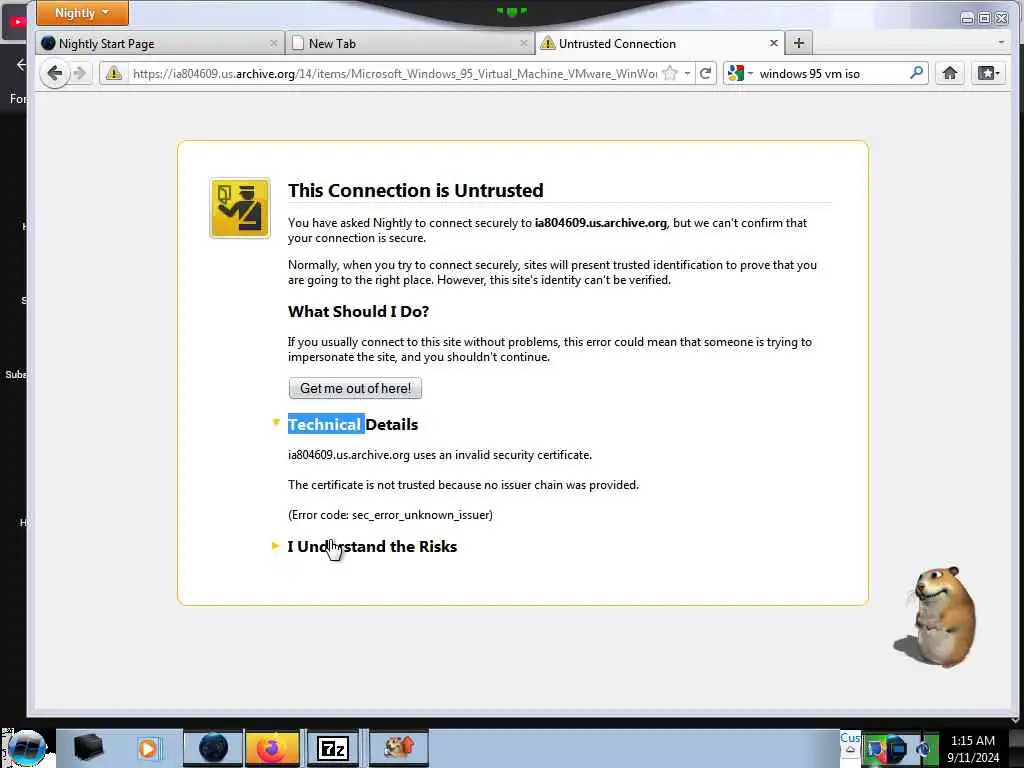Open the 7-Zip taskbar icon
1024x768 pixels.
point(332,748)
